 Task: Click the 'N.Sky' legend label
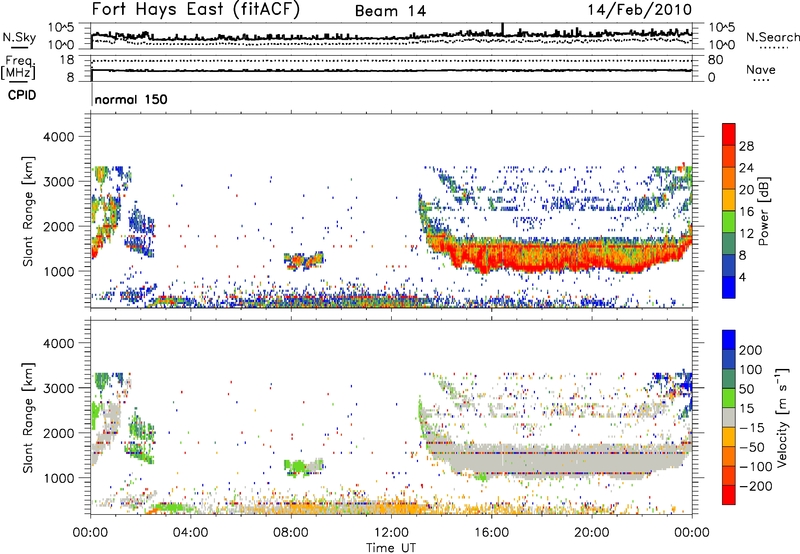click(x=19, y=37)
